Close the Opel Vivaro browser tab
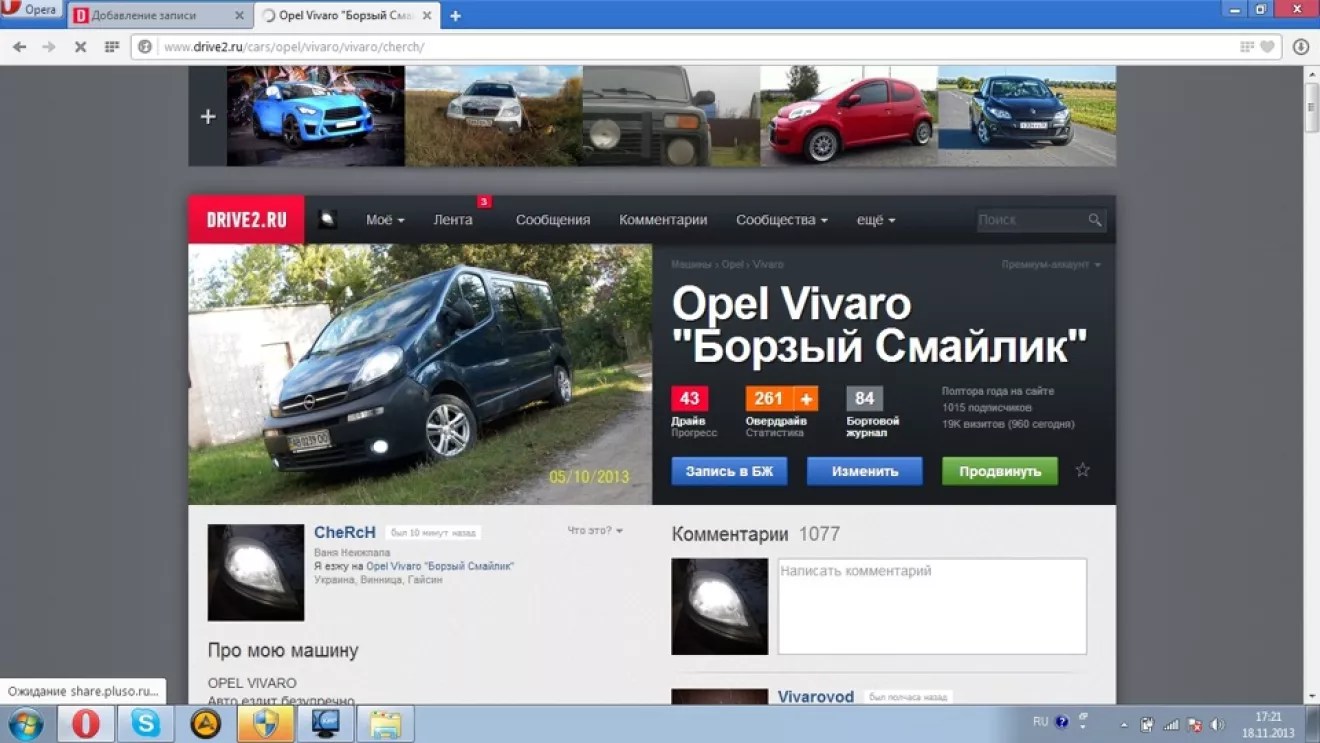 427,16
